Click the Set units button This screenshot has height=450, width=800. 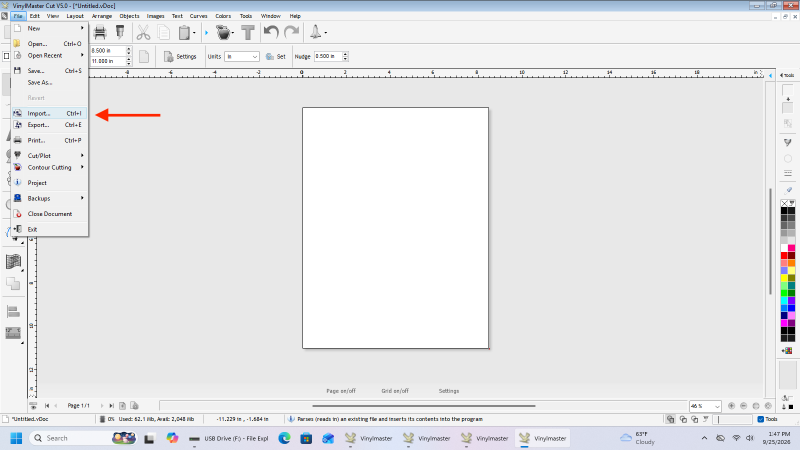click(x=276, y=57)
